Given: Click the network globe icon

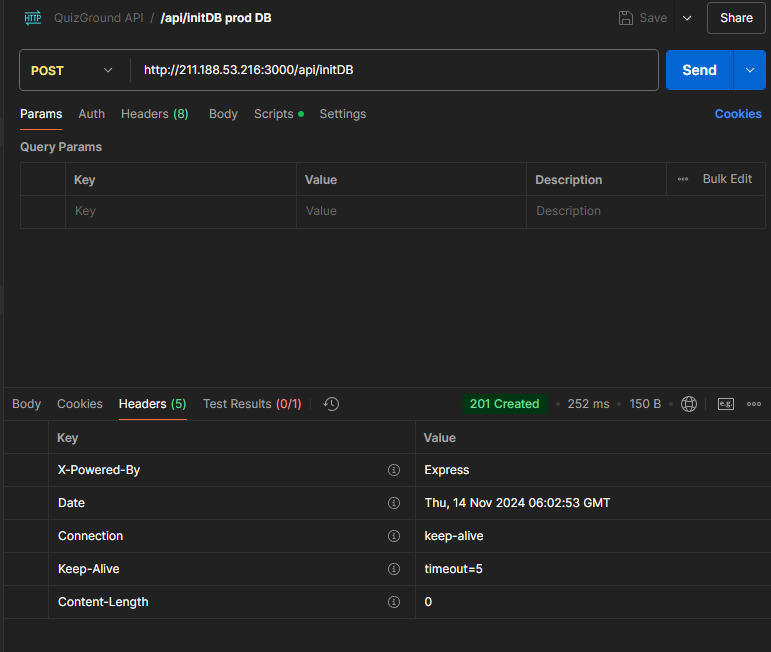Looking at the screenshot, I should pyautogui.click(x=688, y=404).
